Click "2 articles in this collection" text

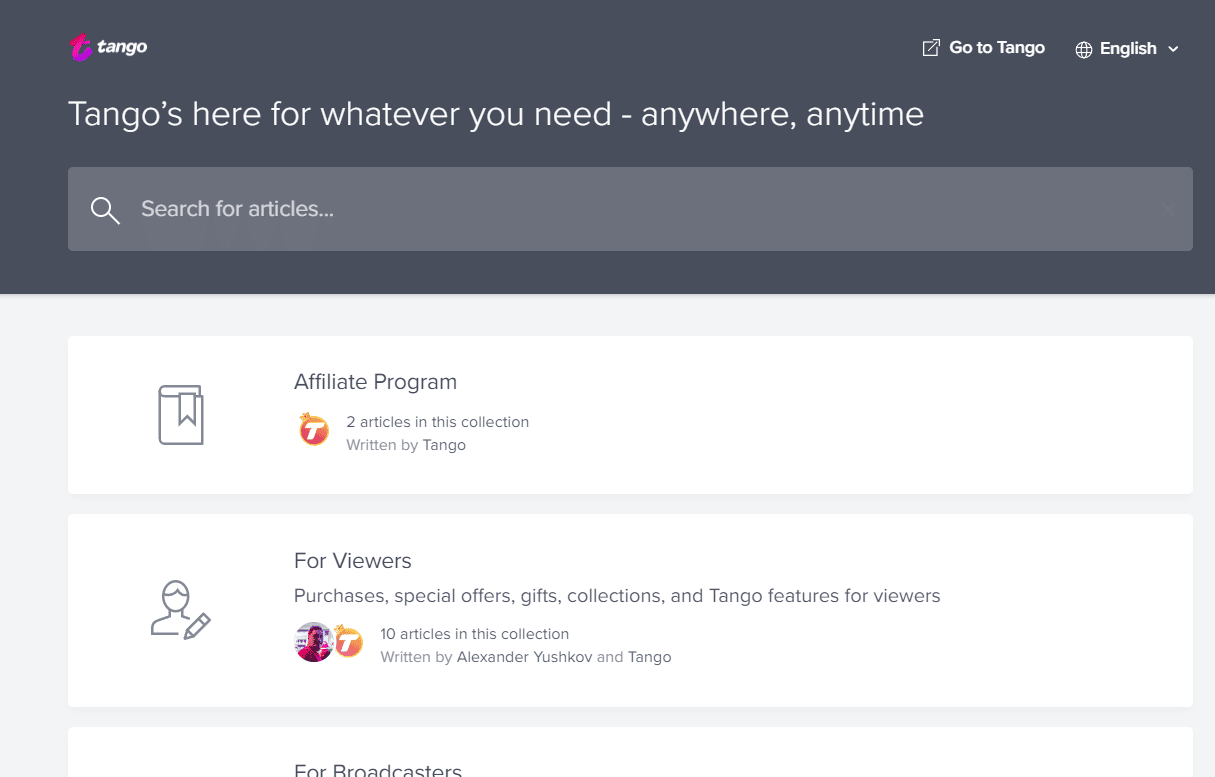(437, 422)
